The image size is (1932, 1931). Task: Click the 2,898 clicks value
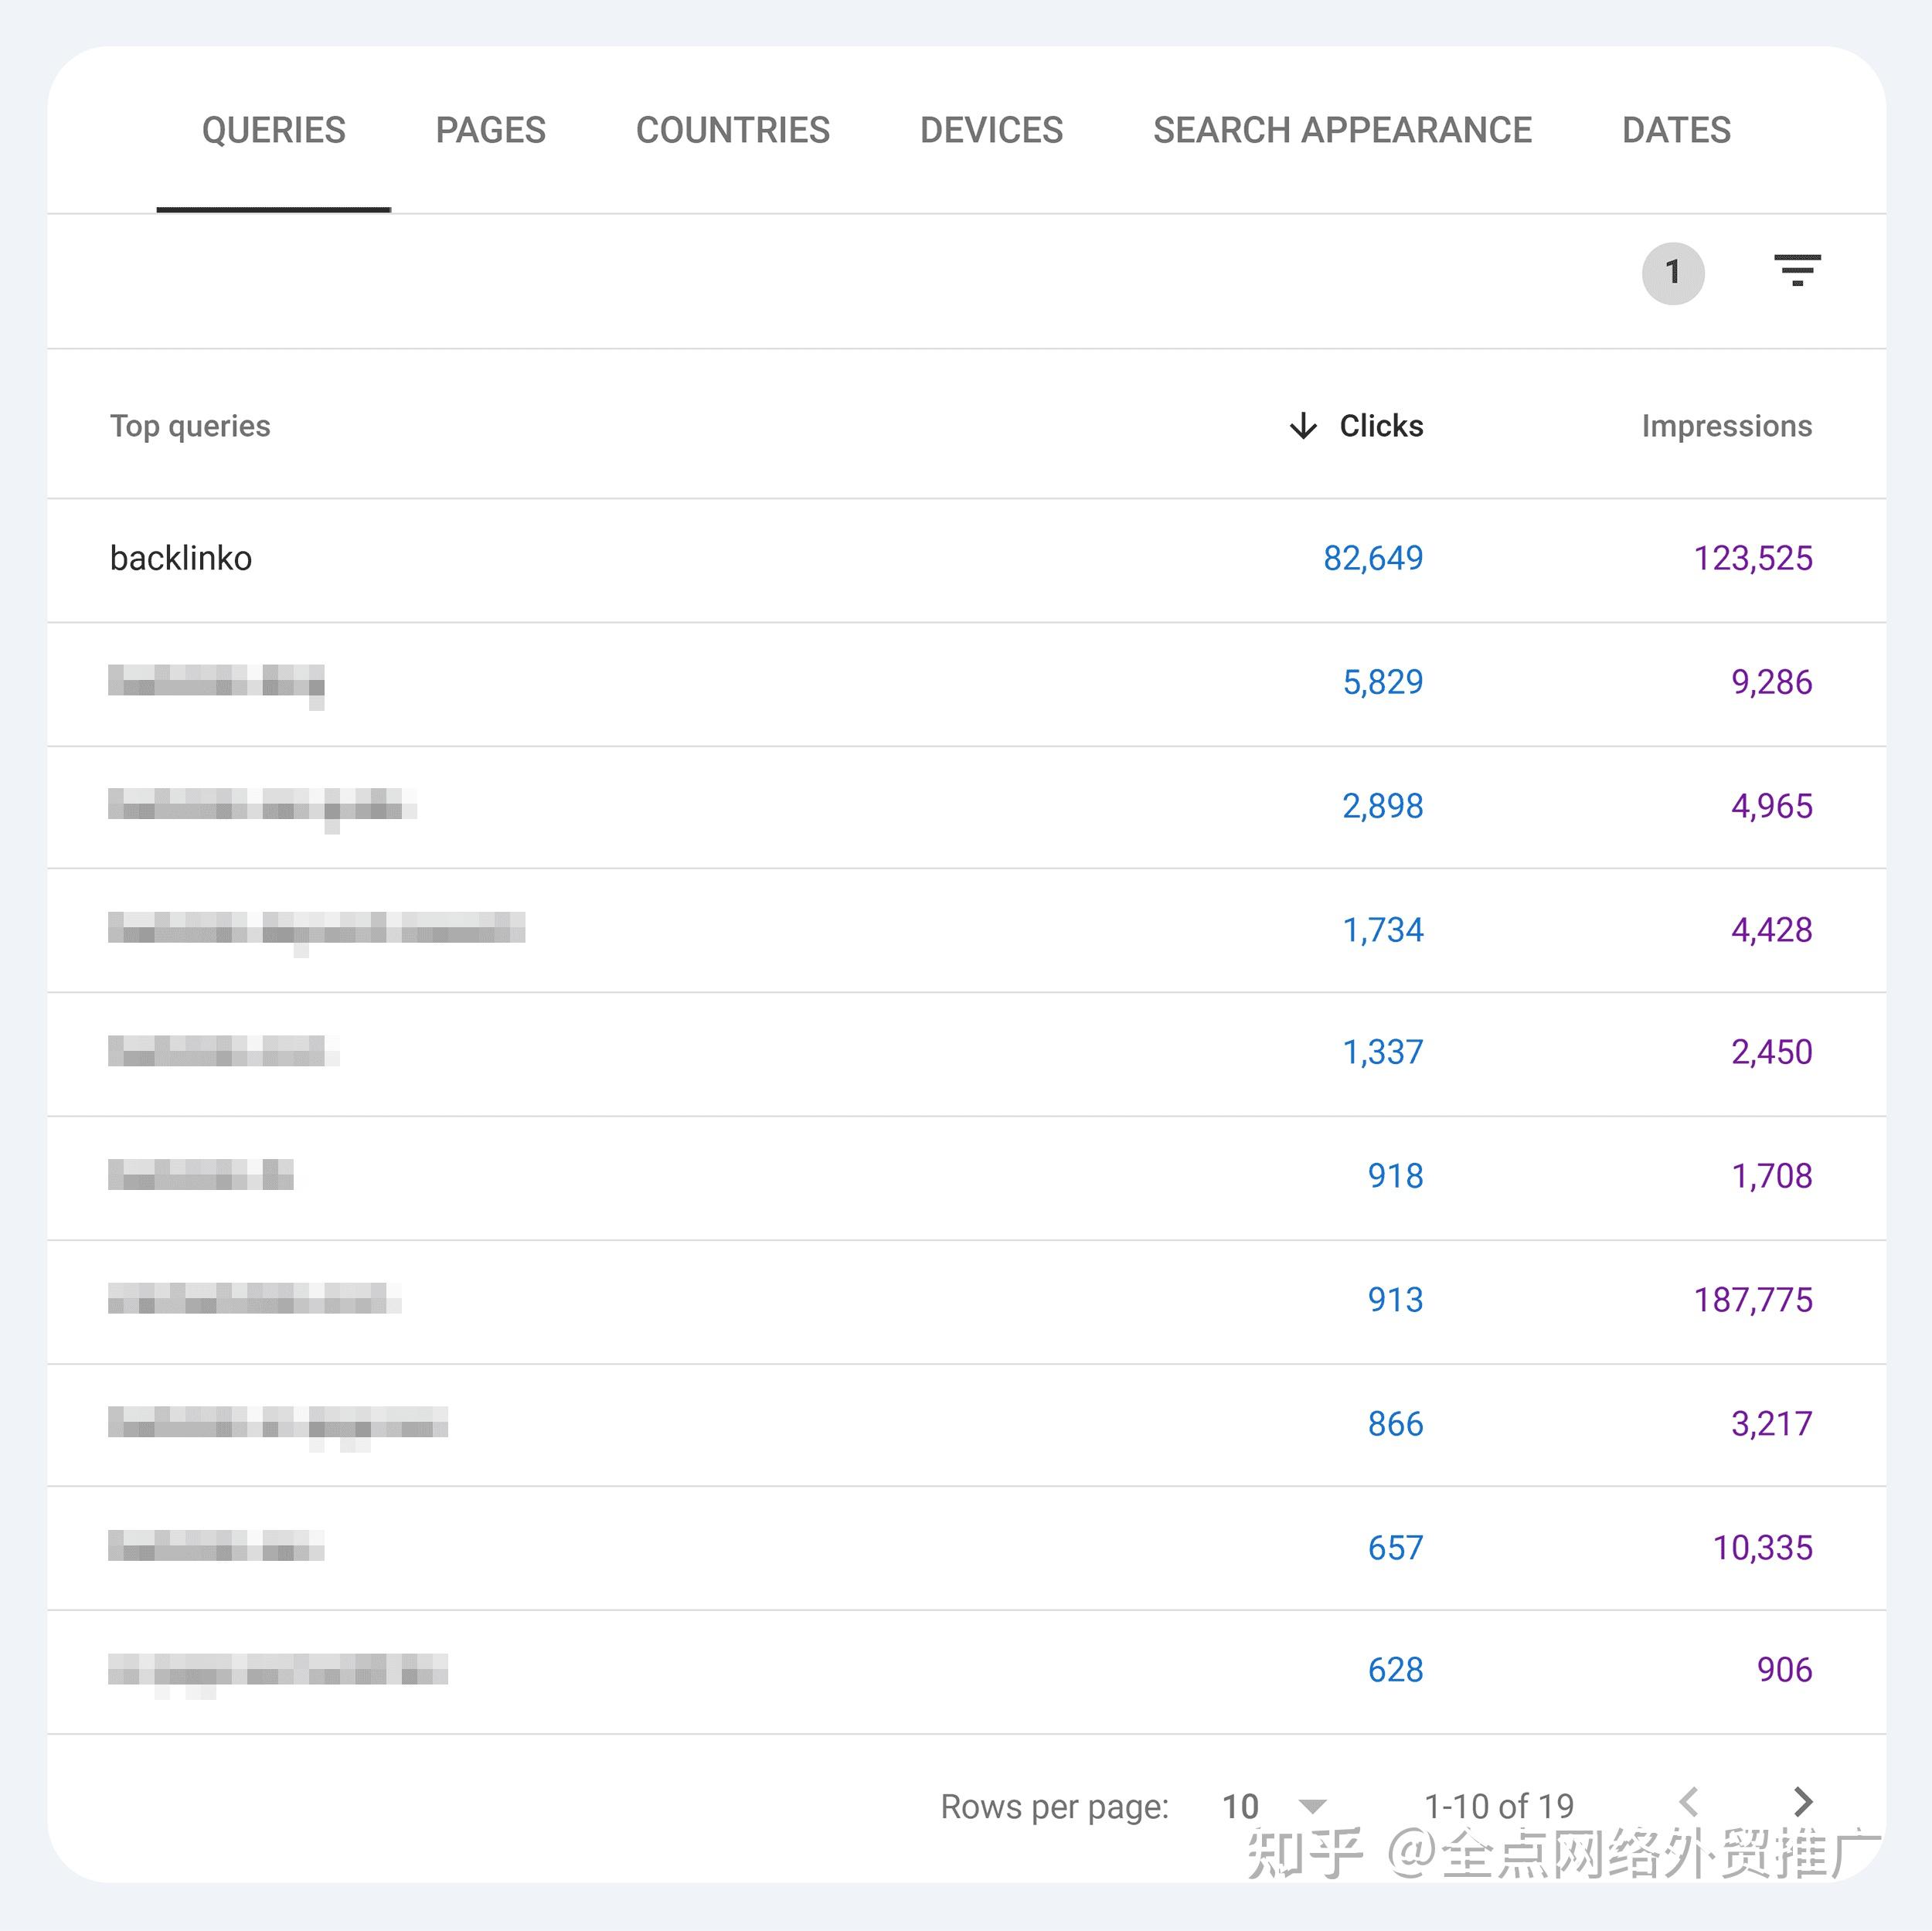[x=1382, y=806]
